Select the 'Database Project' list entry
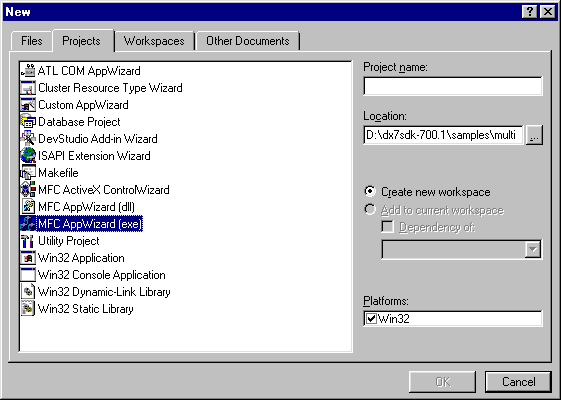This screenshot has height=400, width=561. (x=79, y=122)
